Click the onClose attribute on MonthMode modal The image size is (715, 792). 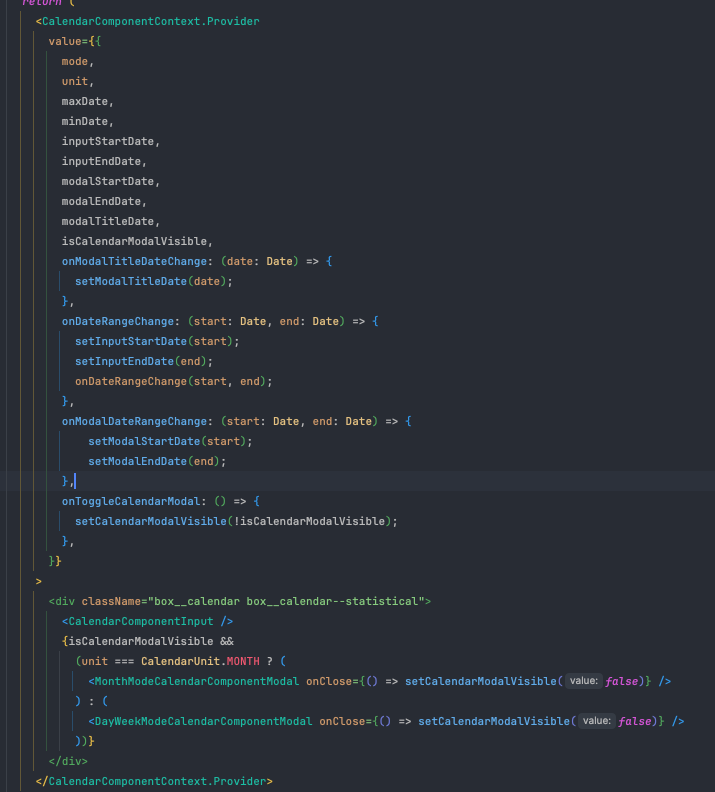pos(329,681)
